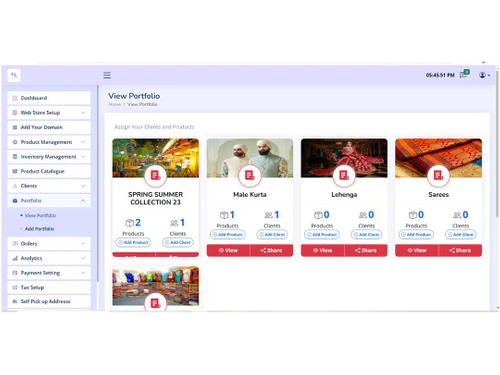This screenshot has width=500, height=375.
Task: Click the red document icon on Spring Summer card
Action: tap(155, 175)
